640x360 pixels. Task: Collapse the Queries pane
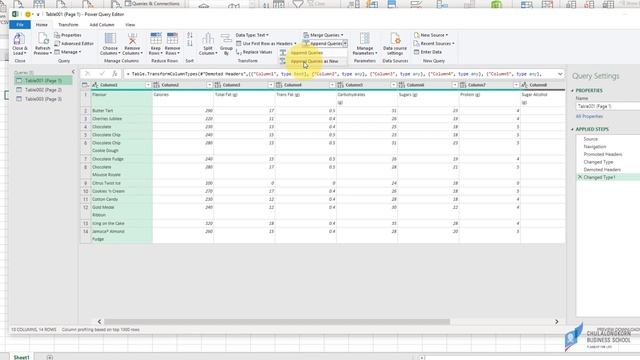click(73, 72)
